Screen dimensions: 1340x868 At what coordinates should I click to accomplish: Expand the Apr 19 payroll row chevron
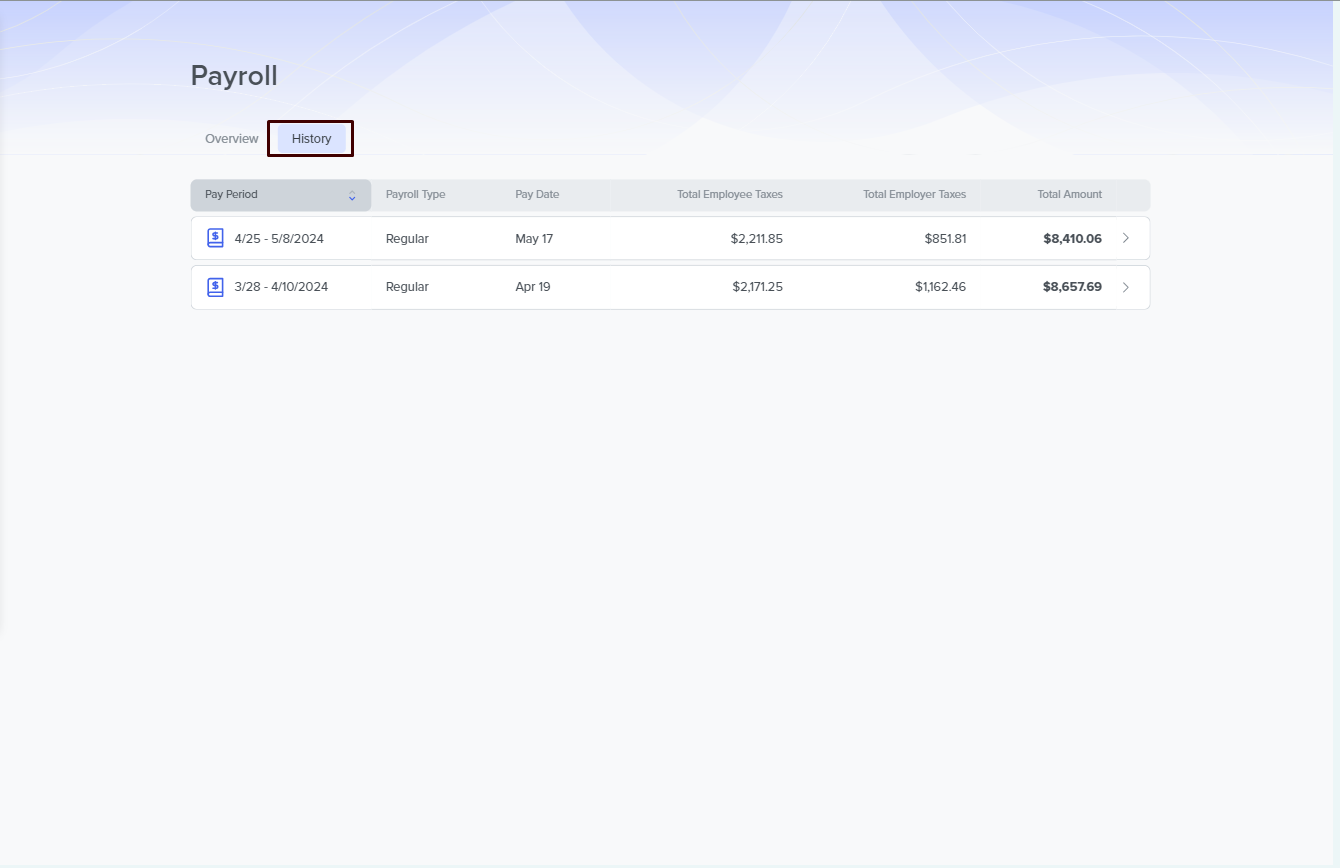pos(1126,287)
